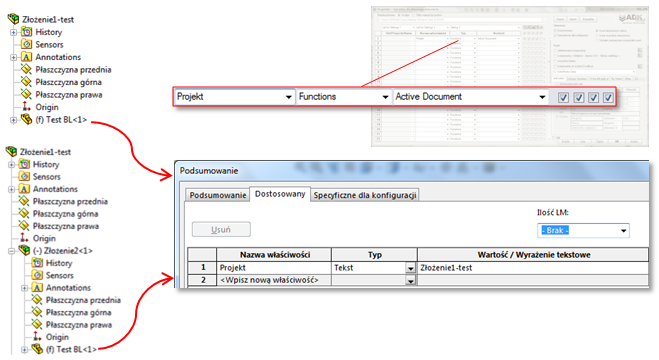Open type dropdown arrow in row 2
Screen dimensions: 659x360
(x=410, y=281)
